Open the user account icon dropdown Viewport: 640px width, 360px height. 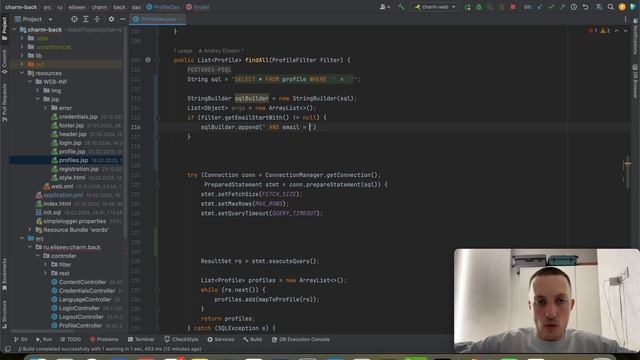point(384,7)
